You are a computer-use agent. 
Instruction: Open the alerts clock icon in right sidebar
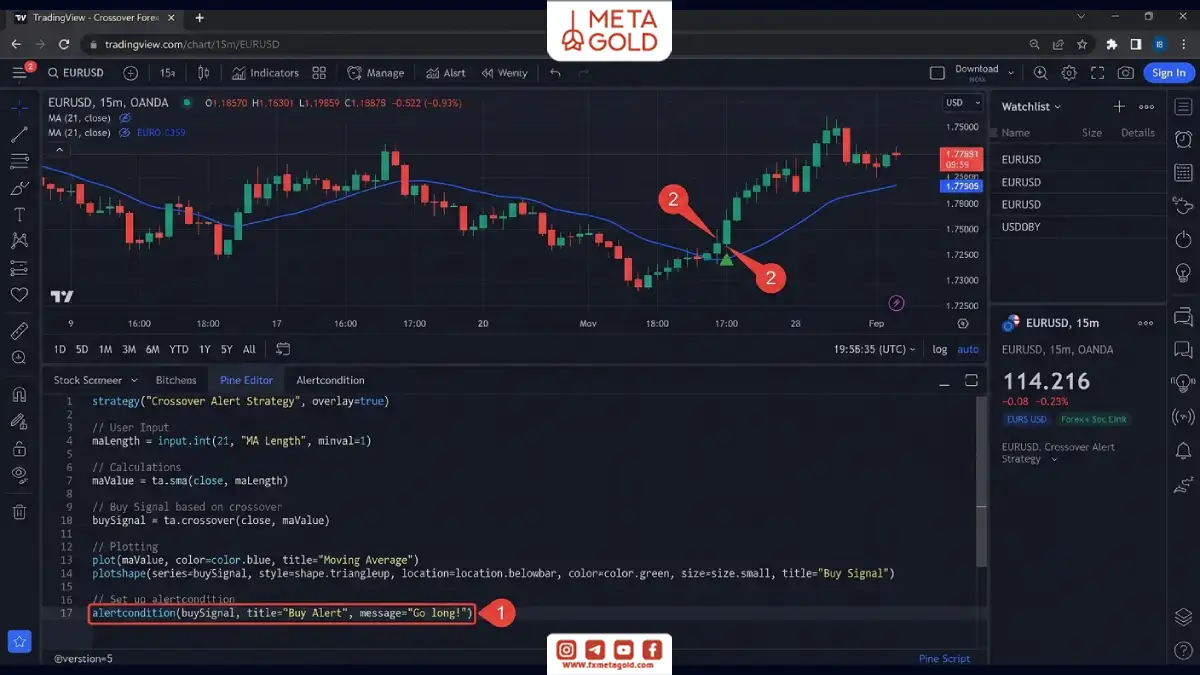coord(1183,139)
